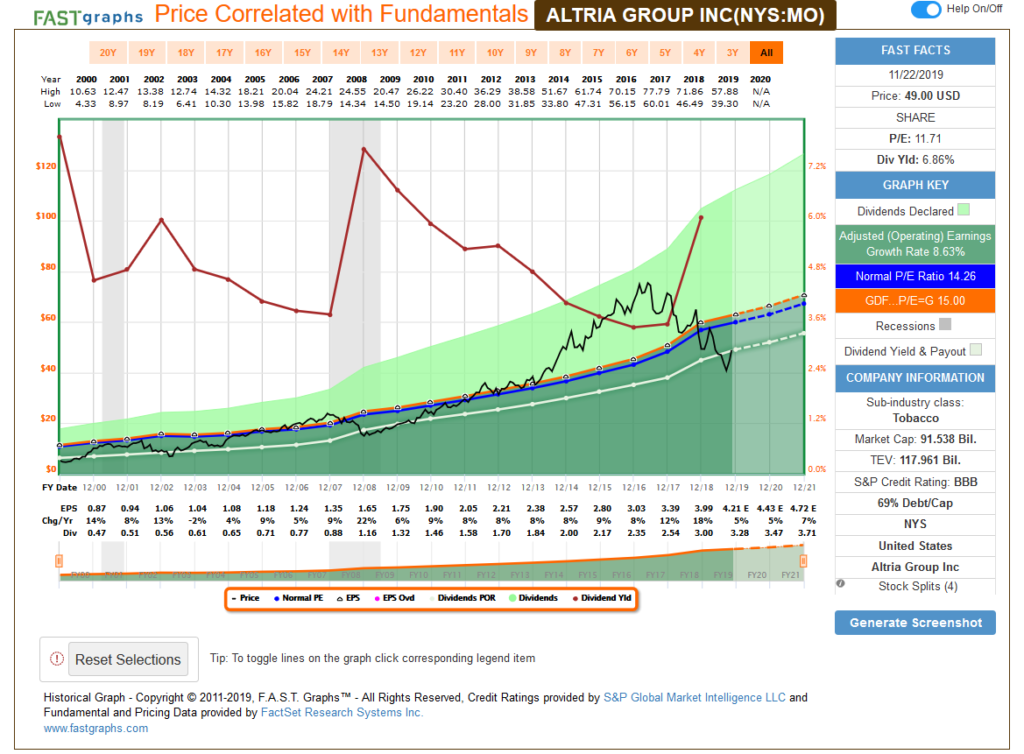
Task: Click the 69% Debt/Cap entry
Action: click(x=916, y=503)
